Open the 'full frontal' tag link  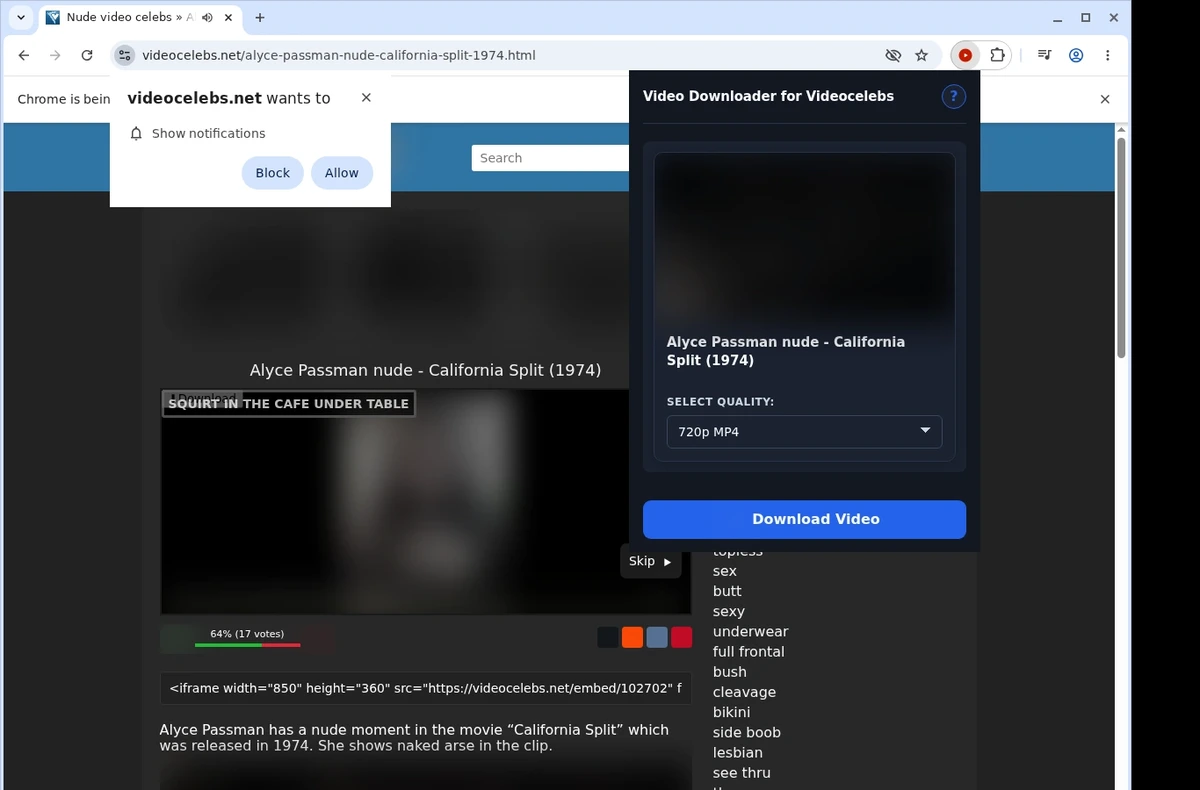click(x=748, y=651)
